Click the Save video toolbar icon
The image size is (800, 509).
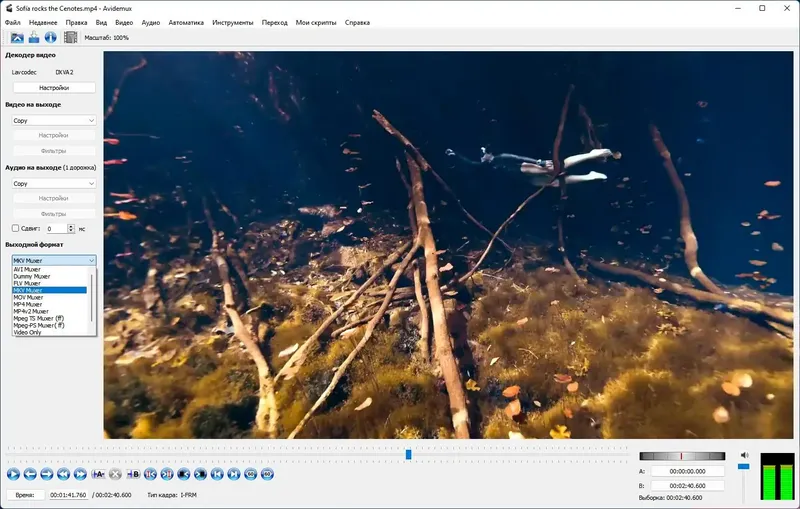coord(33,38)
